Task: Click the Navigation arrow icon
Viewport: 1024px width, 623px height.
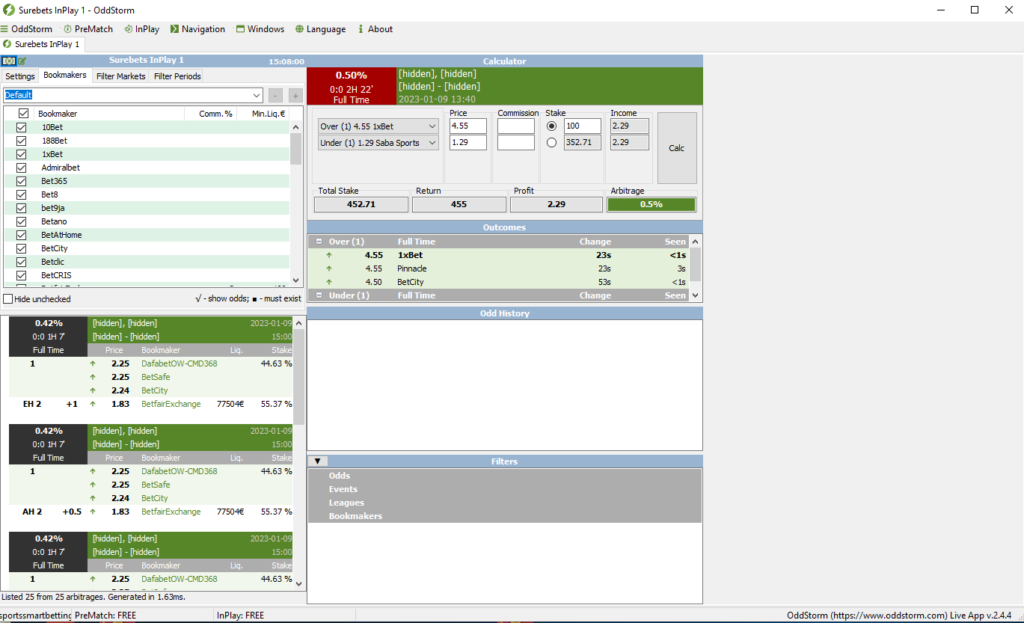Action: (174, 29)
